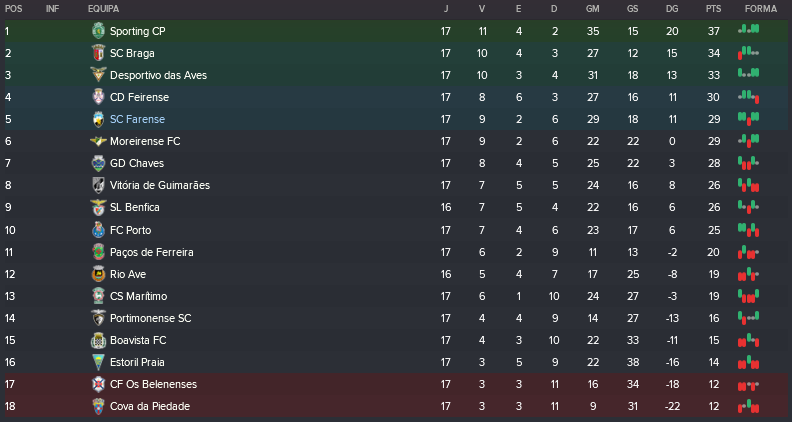Viewport: 792px width, 422px height.
Task: Open the SC Farense team link
Action: (x=138, y=119)
